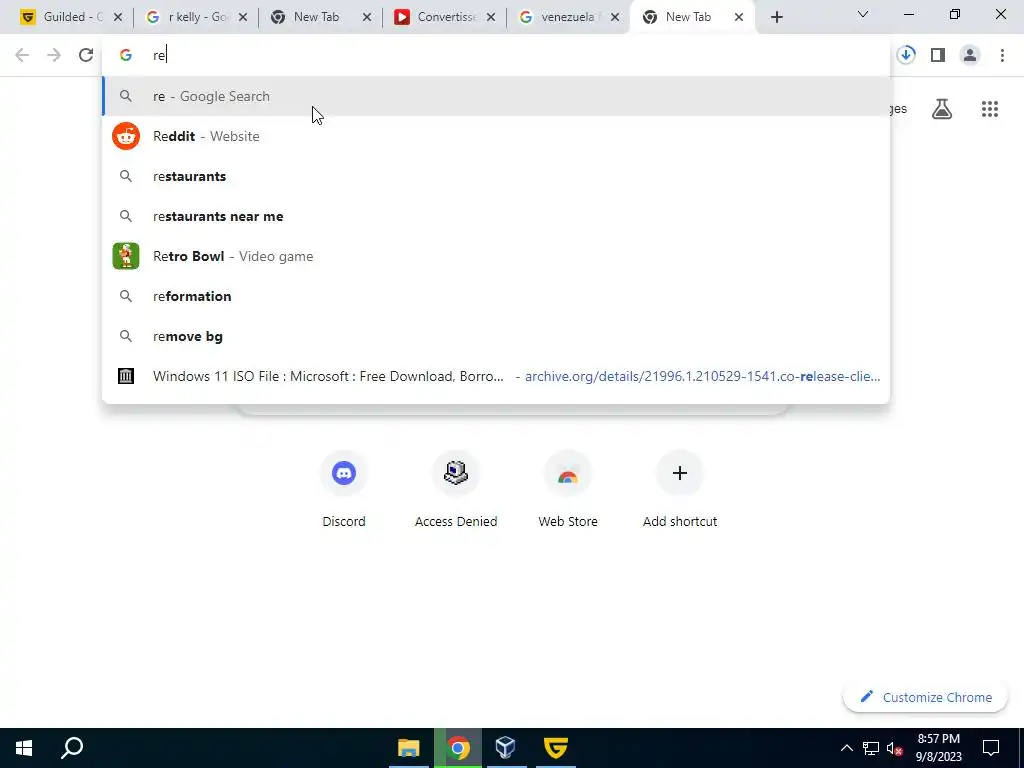Open File Explorer from taskbar
The width and height of the screenshot is (1024, 768).
(409, 748)
